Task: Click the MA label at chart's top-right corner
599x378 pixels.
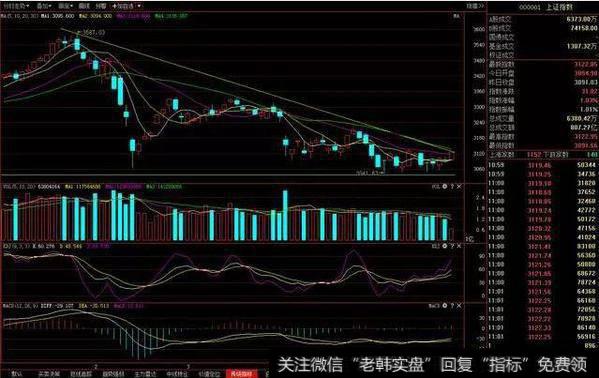Action: click(457, 16)
